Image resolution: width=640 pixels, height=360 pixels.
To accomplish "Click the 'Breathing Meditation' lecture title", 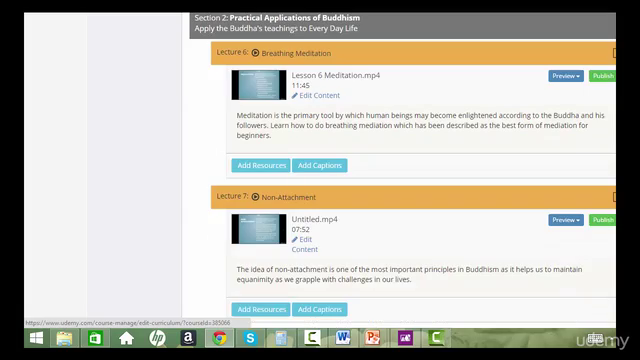I will click(296, 53).
